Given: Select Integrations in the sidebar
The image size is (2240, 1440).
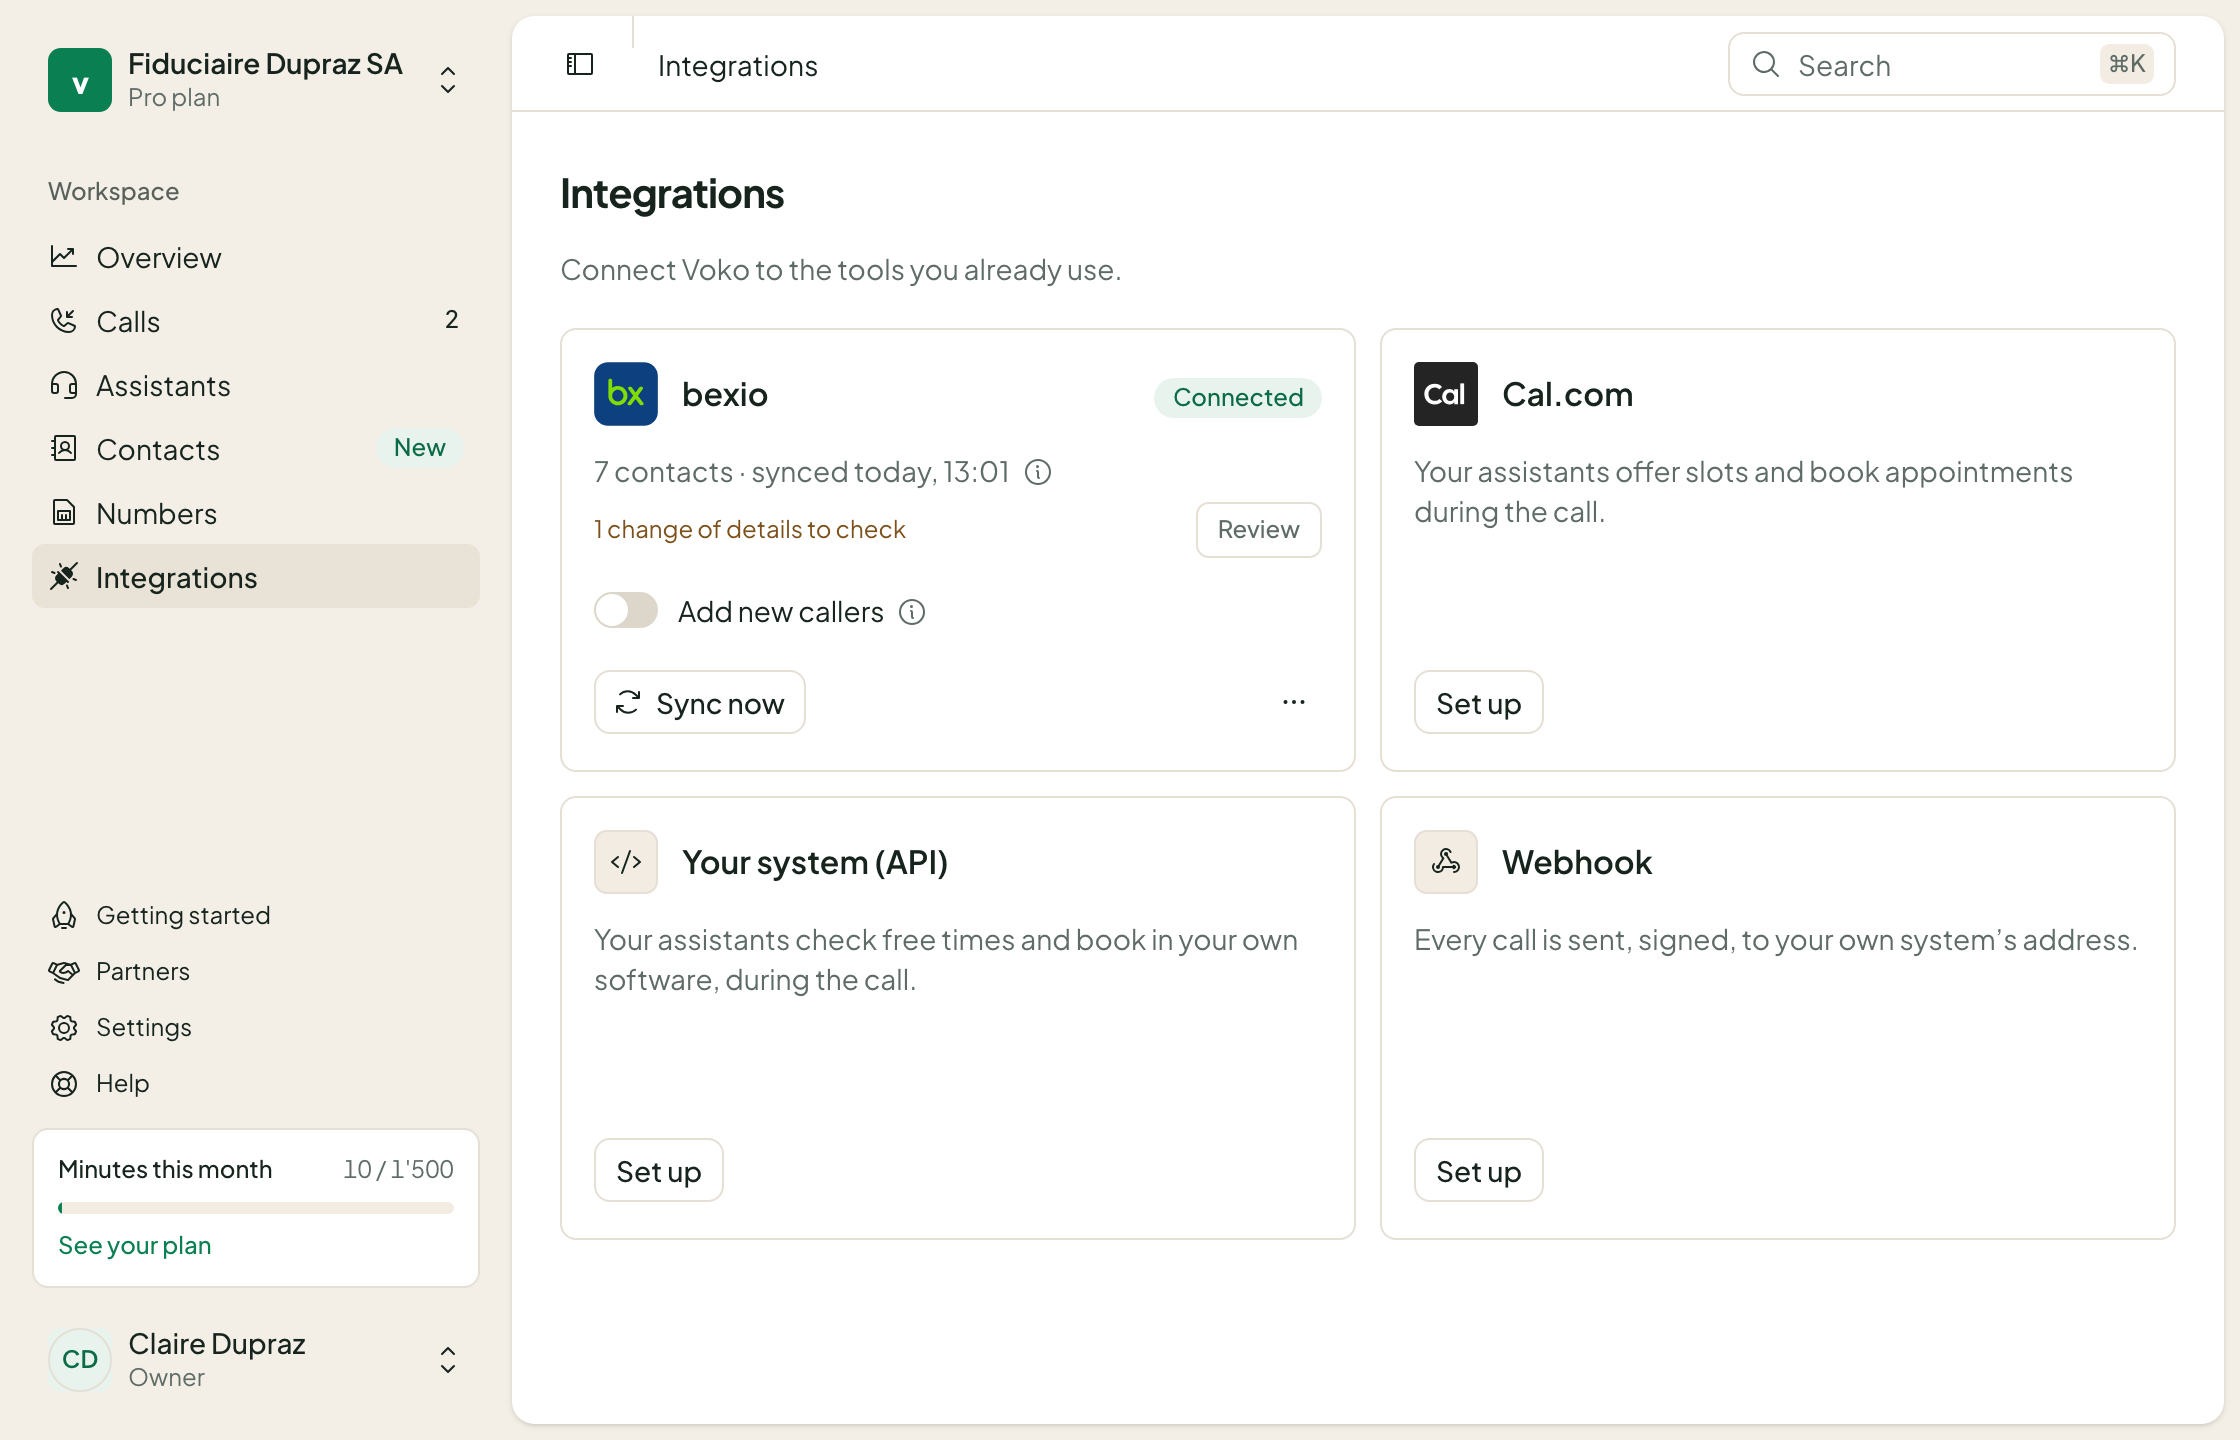Looking at the screenshot, I should pyautogui.click(x=256, y=576).
